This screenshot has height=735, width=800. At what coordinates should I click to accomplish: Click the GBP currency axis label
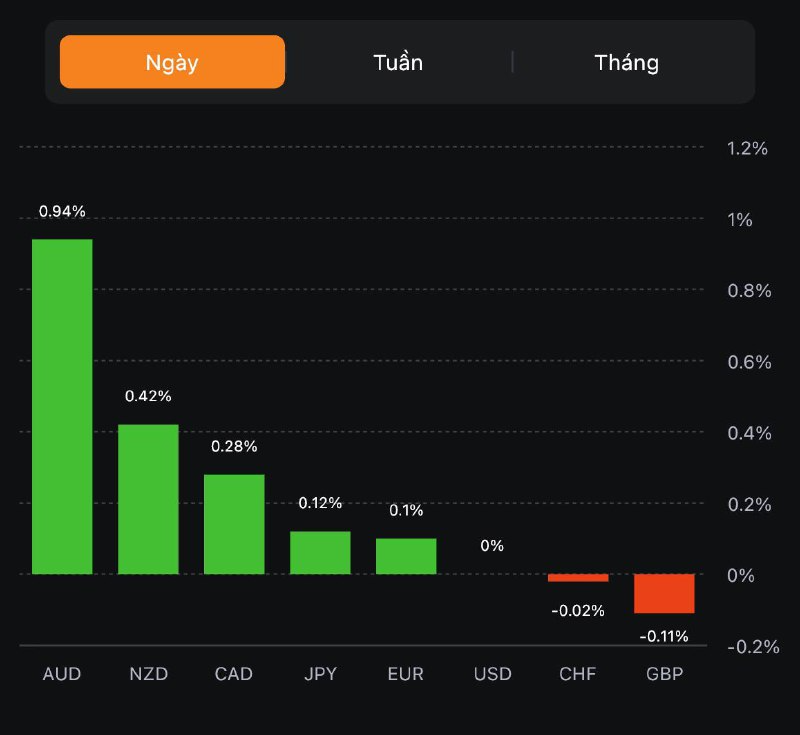664,674
